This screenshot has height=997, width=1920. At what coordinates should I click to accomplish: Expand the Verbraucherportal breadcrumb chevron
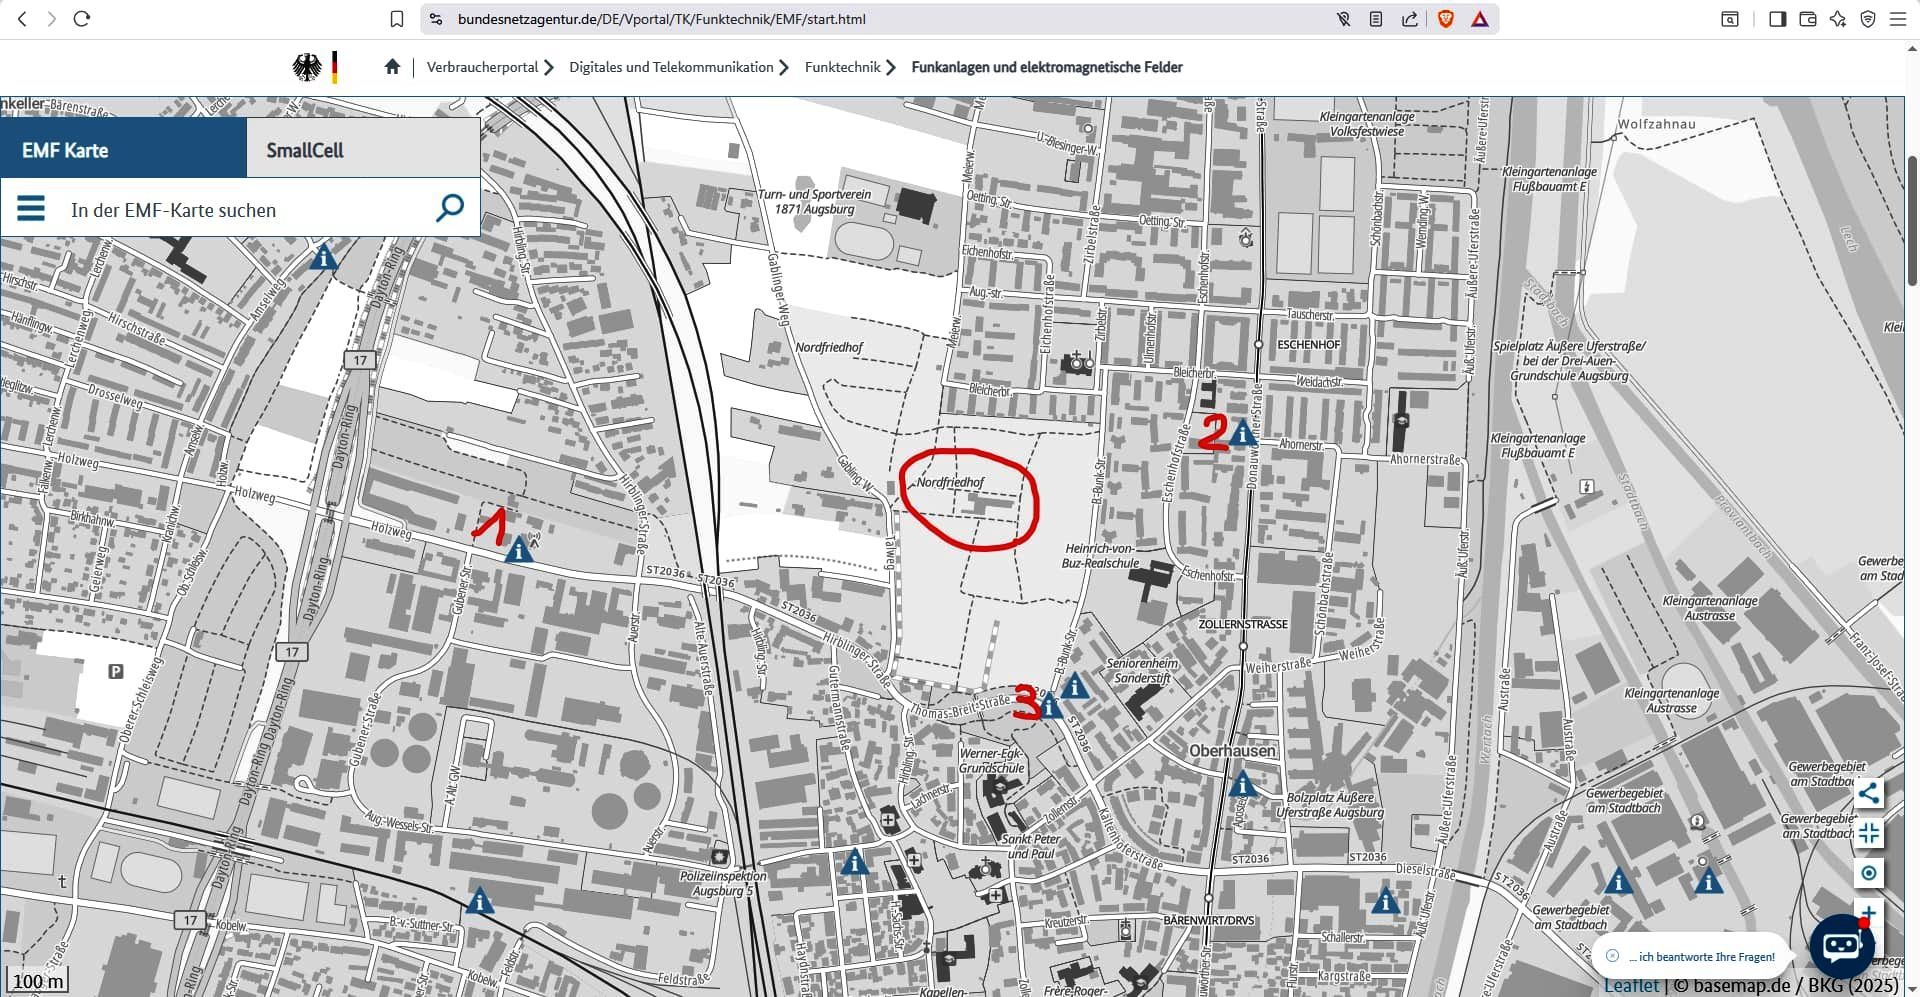[x=549, y=68]
